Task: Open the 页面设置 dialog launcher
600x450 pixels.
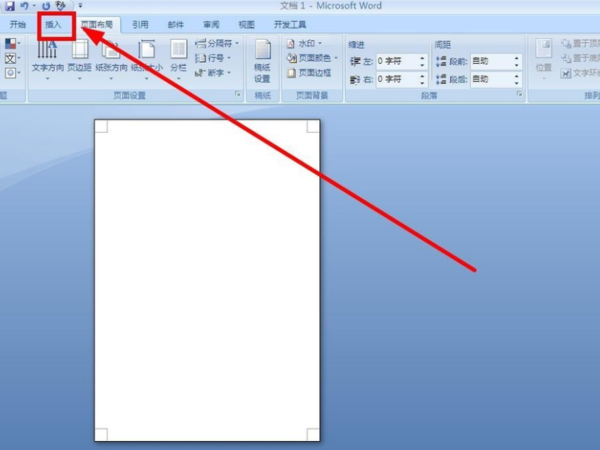Action: (x=238, y=94)
